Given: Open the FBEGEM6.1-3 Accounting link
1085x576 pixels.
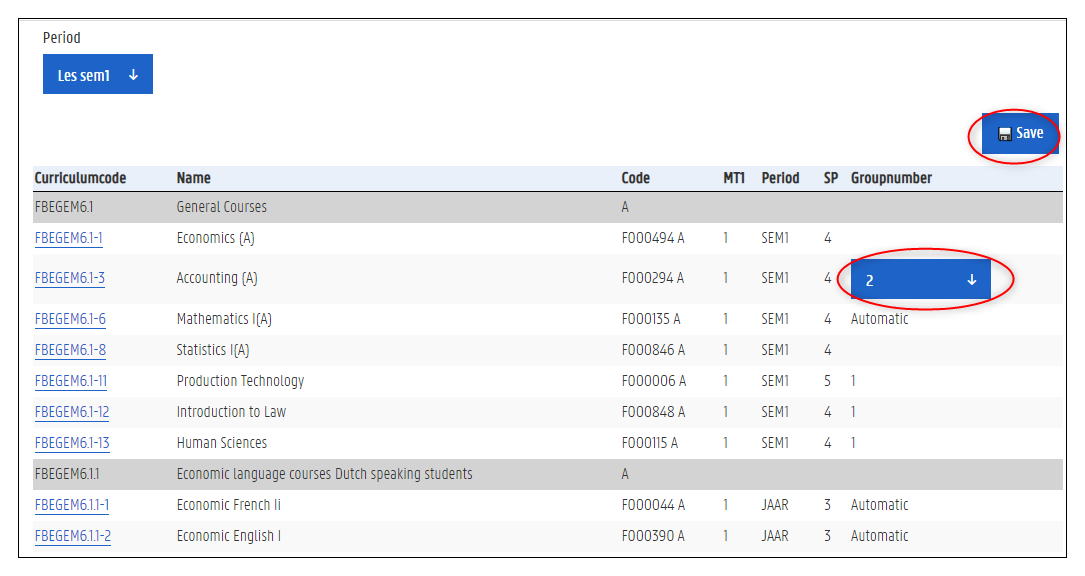Looking at the screenshot, I should [69, 278].
